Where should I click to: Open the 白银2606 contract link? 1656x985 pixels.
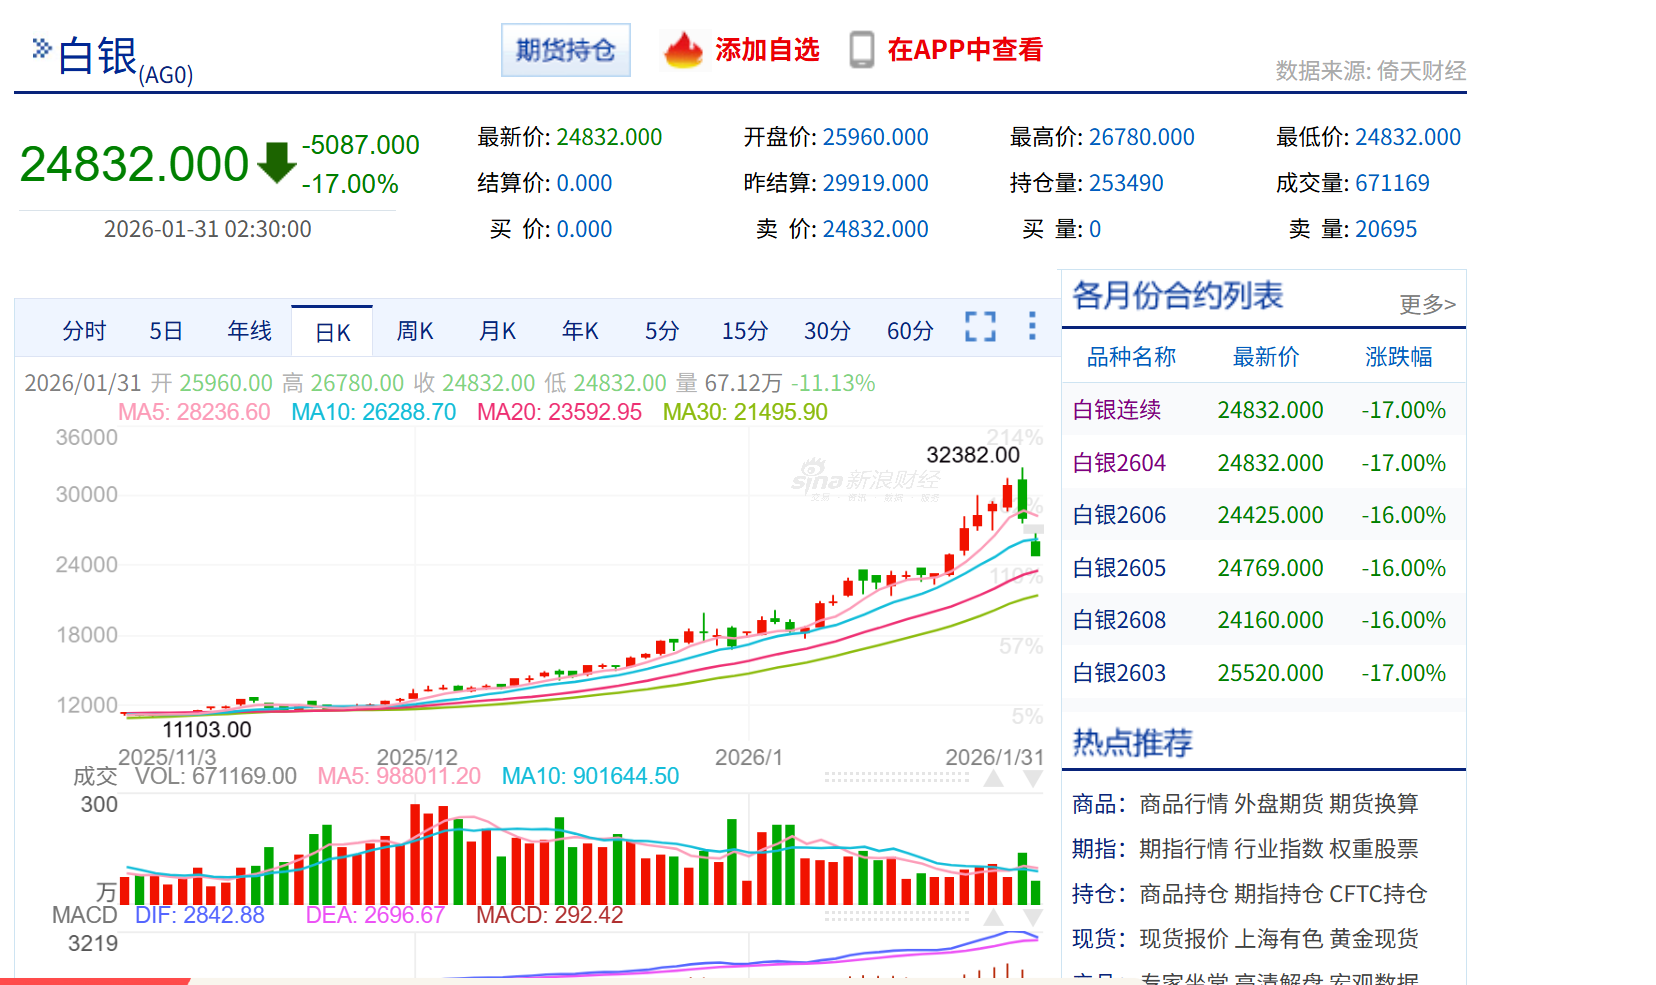click(x=1119, y=515)
